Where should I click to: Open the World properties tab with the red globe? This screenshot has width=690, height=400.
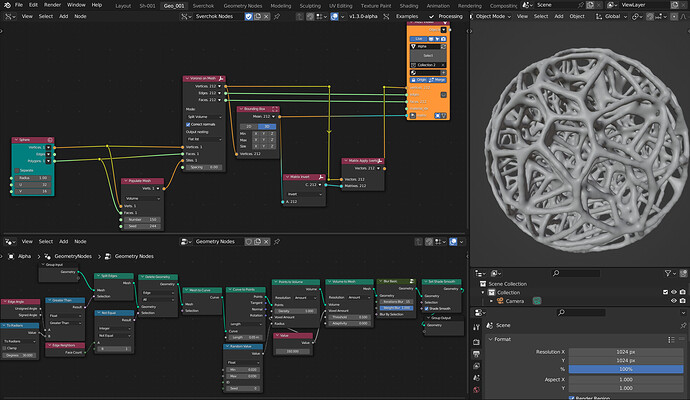(476, 389)
